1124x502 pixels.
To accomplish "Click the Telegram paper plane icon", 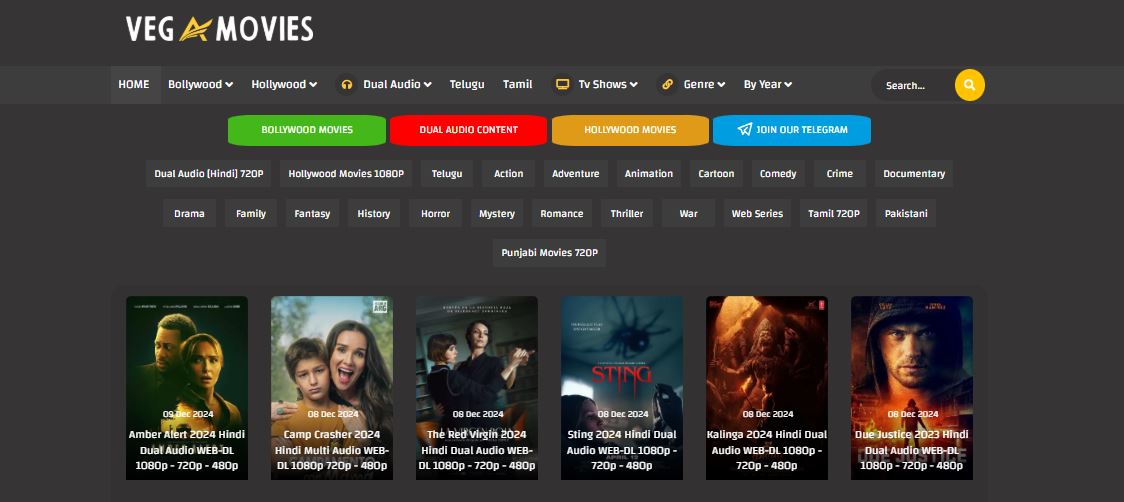I will point(745,130).
